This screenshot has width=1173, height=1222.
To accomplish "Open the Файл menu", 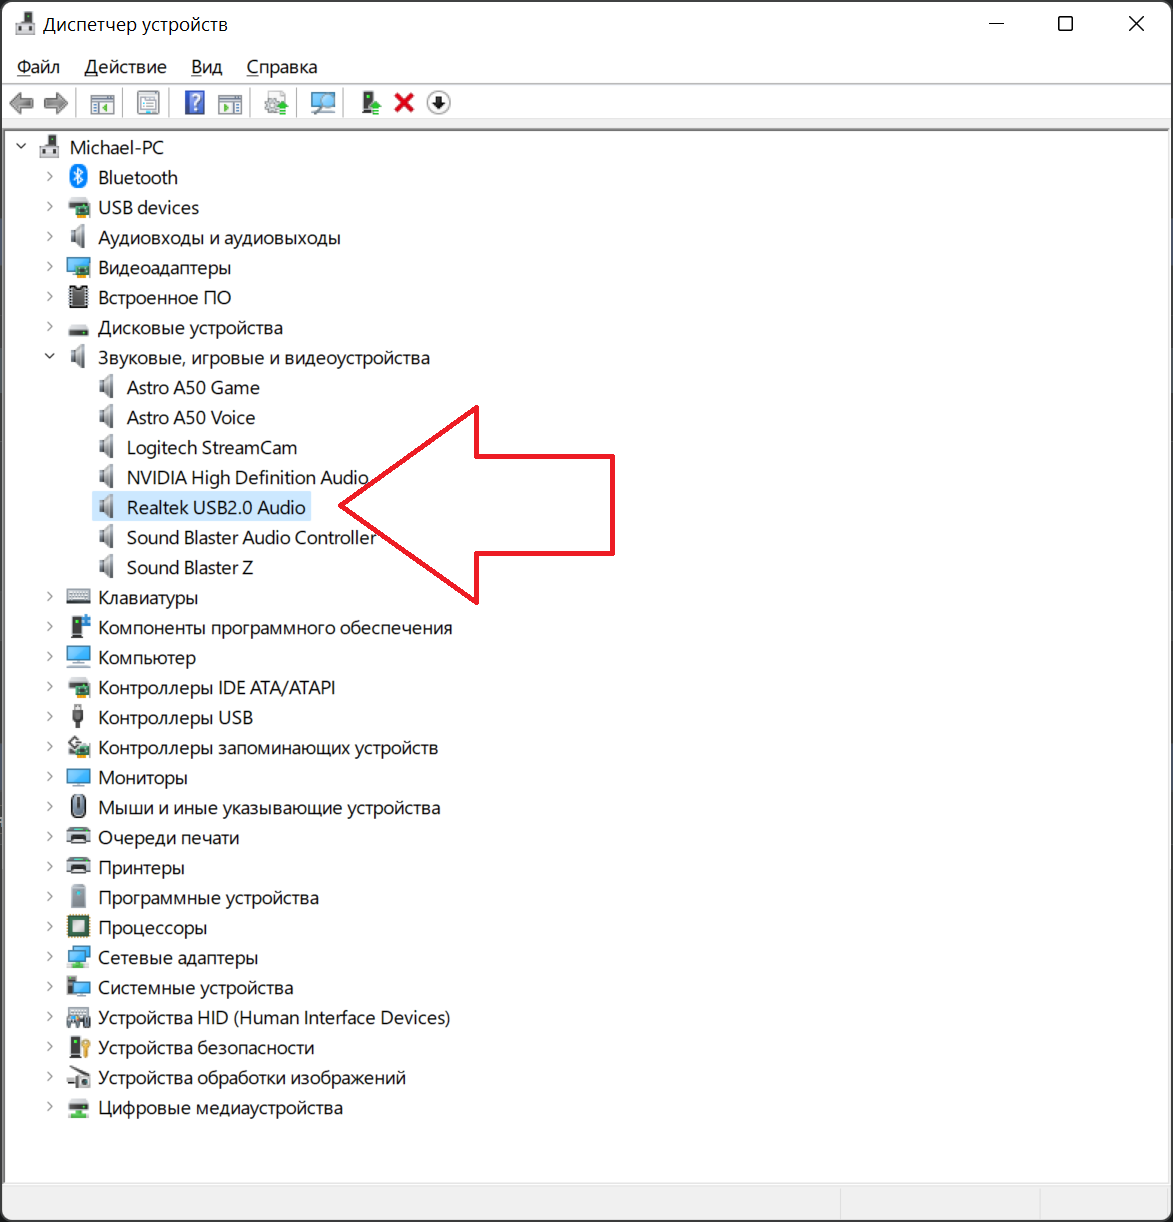I will click(39, 67).
